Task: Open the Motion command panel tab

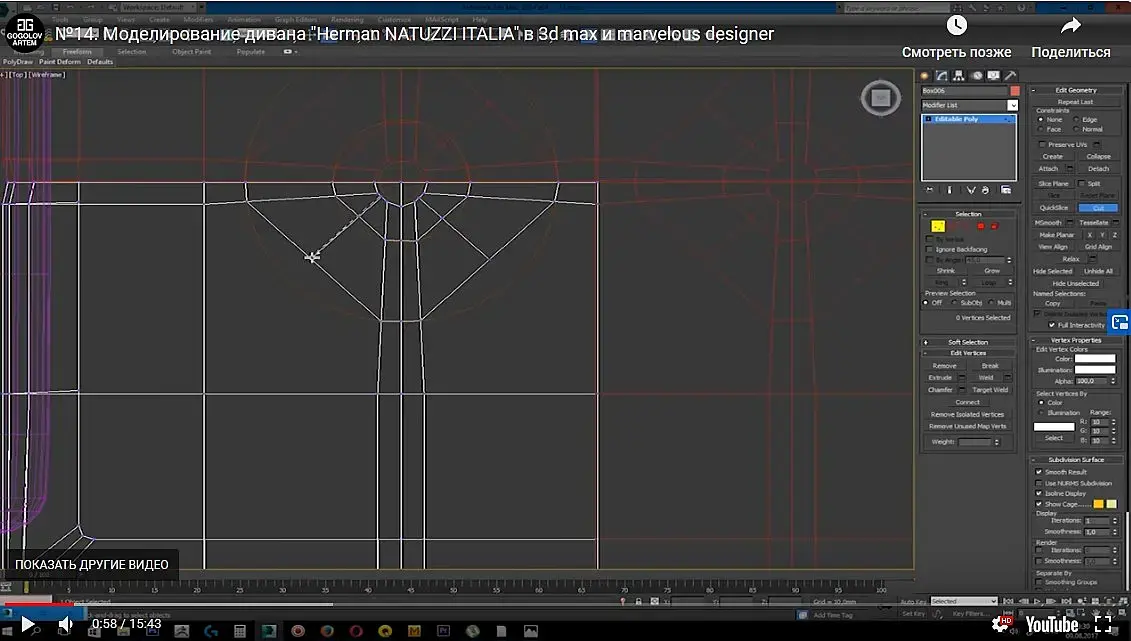Action: [x=977, y=76]
